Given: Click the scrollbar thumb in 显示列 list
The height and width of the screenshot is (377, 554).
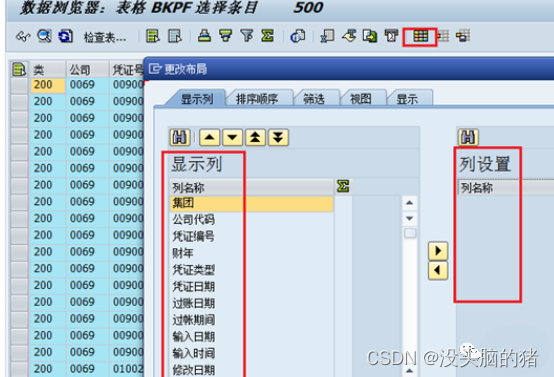Looking at the screenshot, I should 410,233.
